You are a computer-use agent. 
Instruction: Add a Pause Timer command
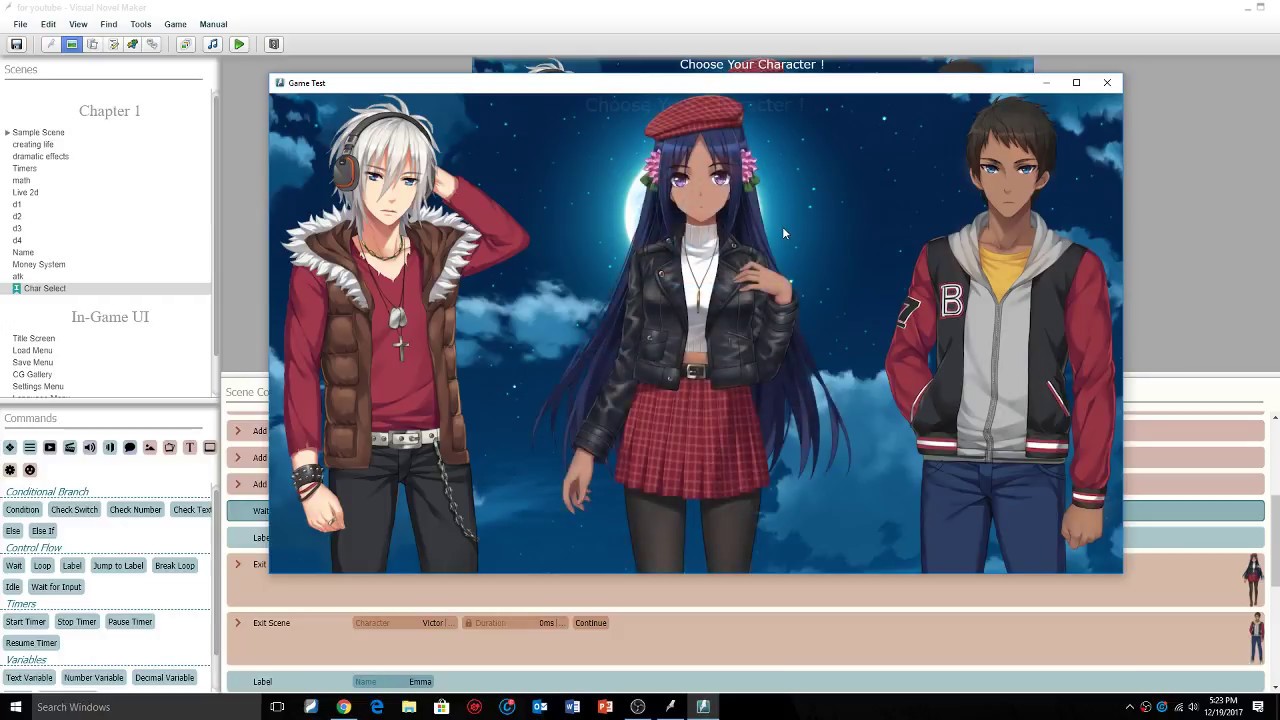point(130,622)
